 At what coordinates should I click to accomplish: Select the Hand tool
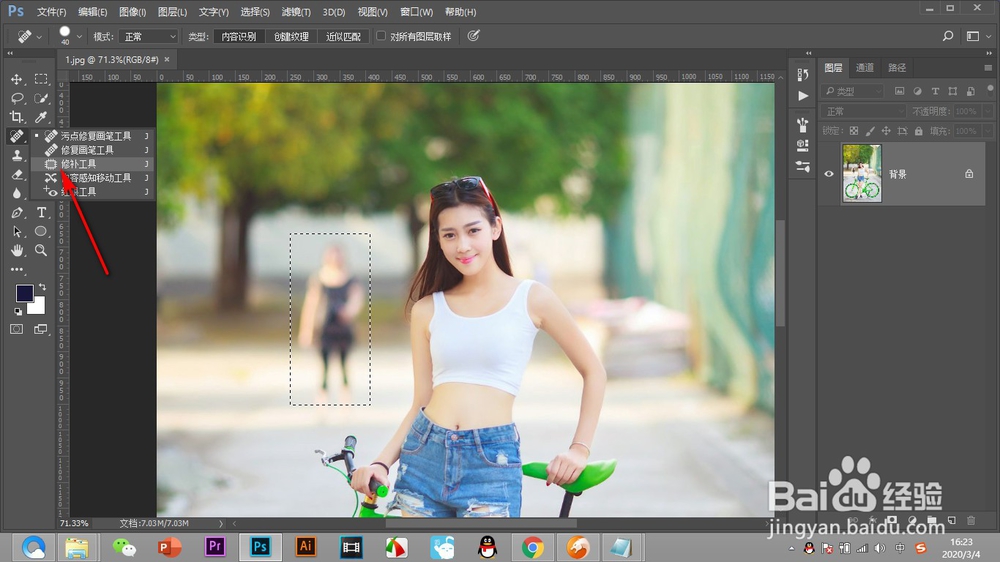click(17, 250)
